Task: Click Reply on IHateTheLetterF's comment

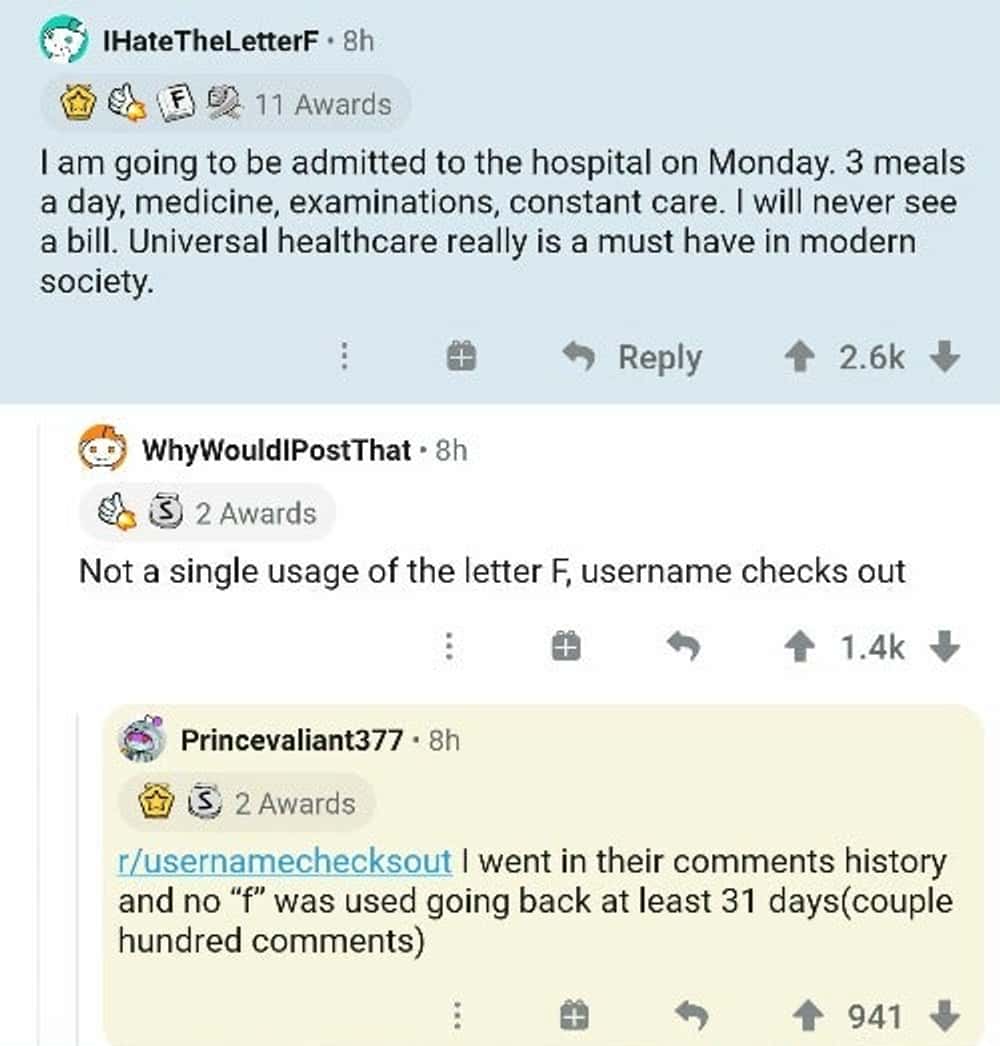Action: coord(631,357)
